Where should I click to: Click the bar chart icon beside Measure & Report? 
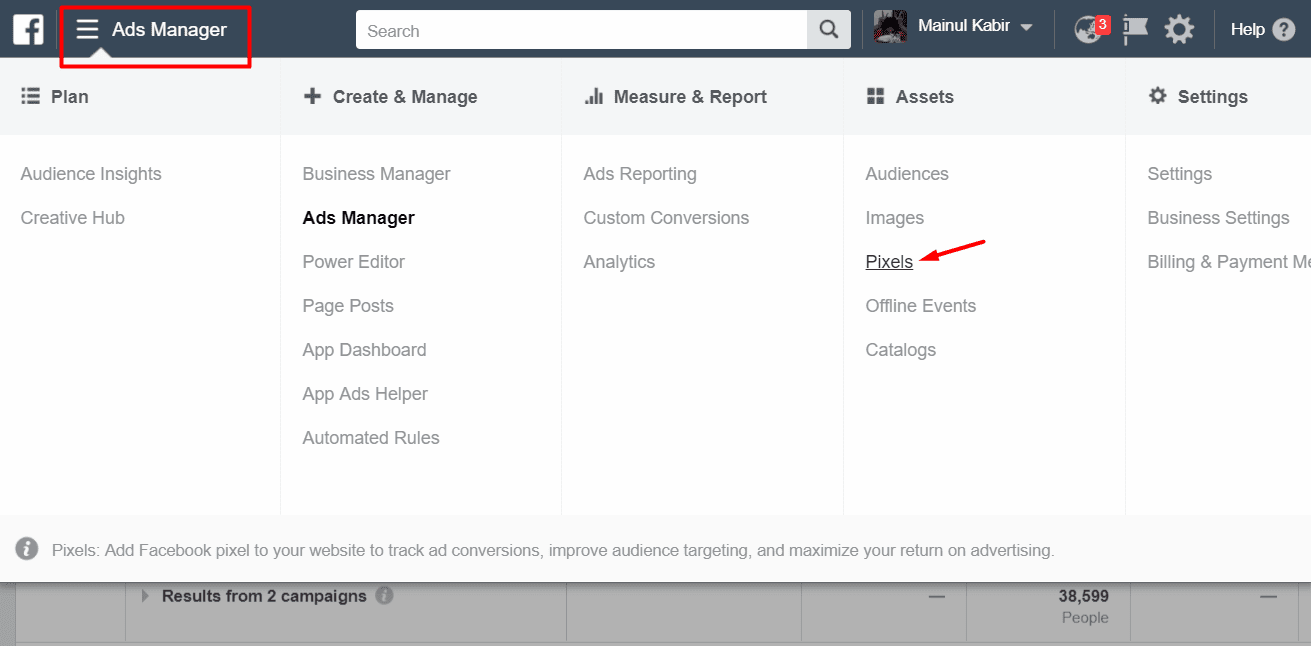(x=594, y=96)
